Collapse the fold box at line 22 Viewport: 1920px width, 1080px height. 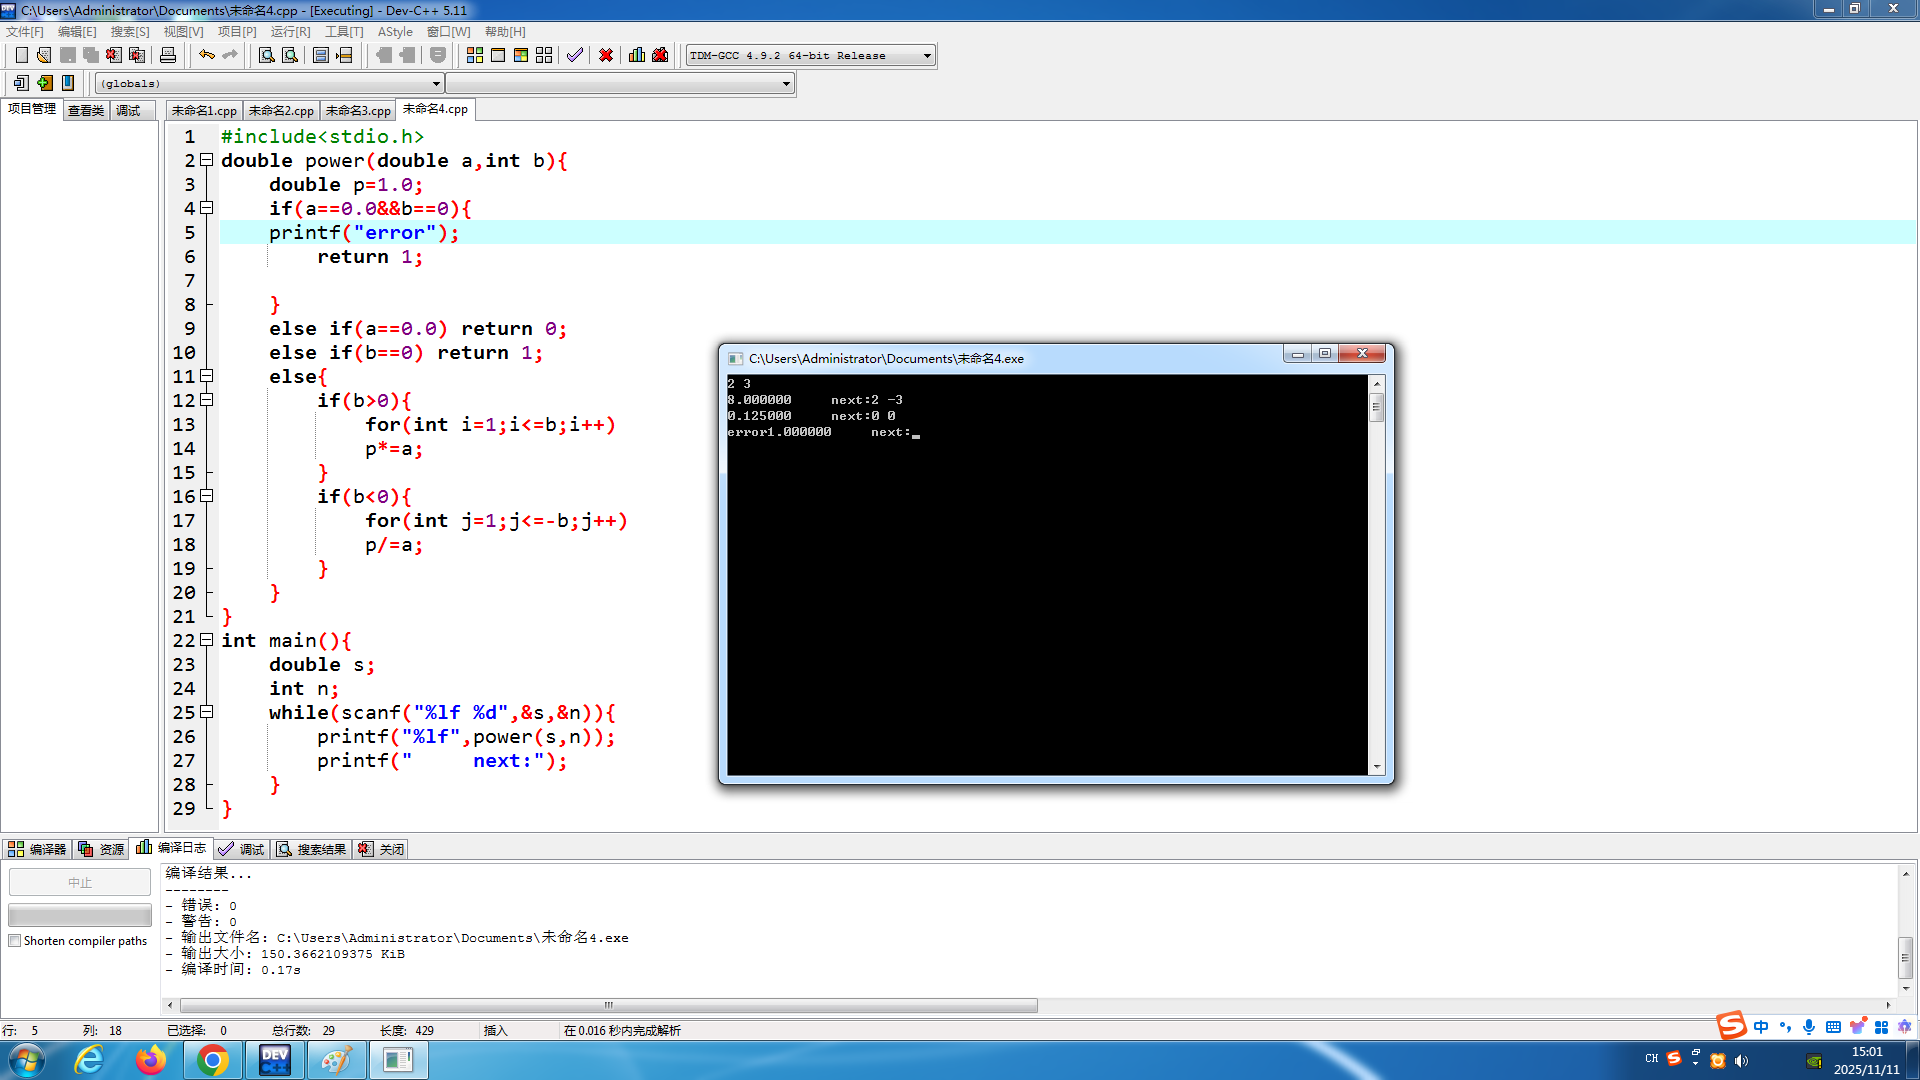207,640
